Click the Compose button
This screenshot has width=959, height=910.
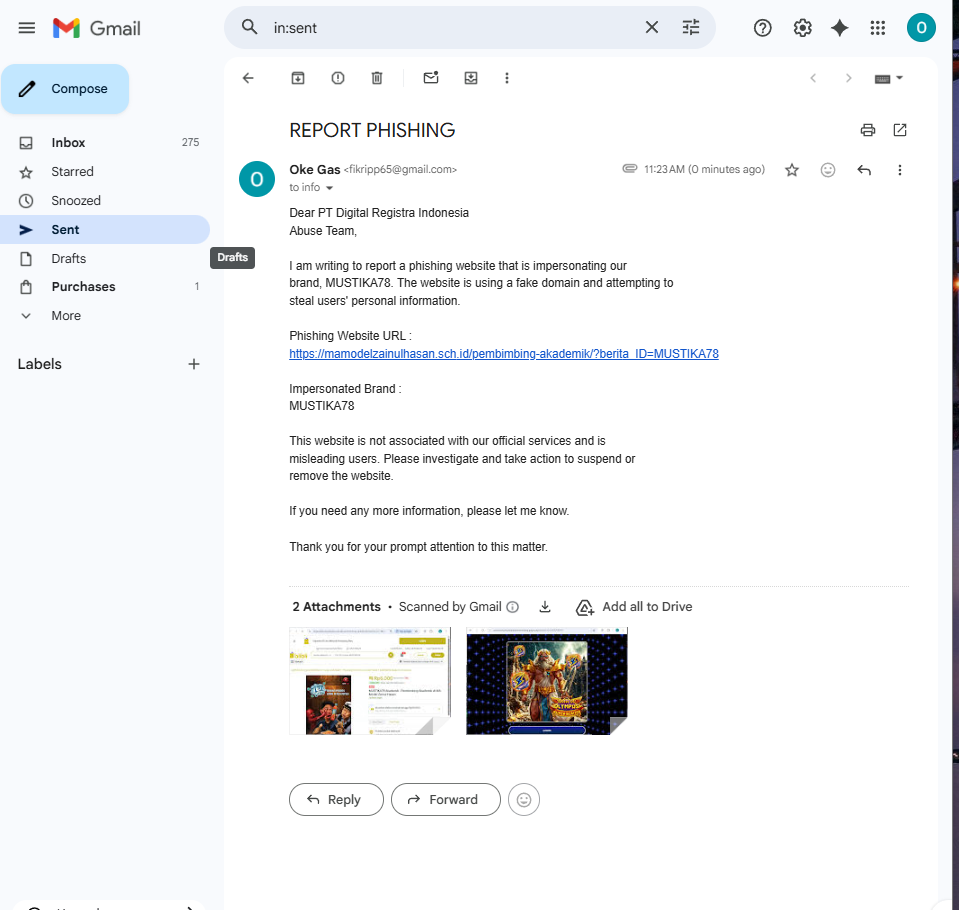pyautogui.click(x=65, y=89)
